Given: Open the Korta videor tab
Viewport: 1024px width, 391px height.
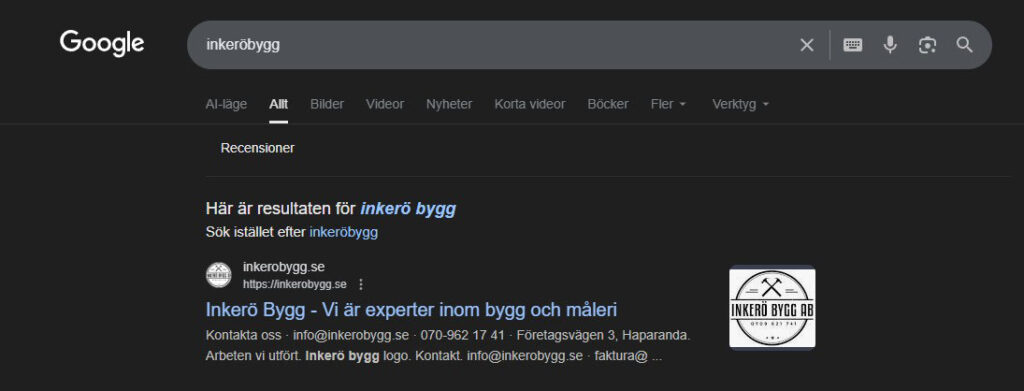Looking at the screenshot, I should pos(530,104).
